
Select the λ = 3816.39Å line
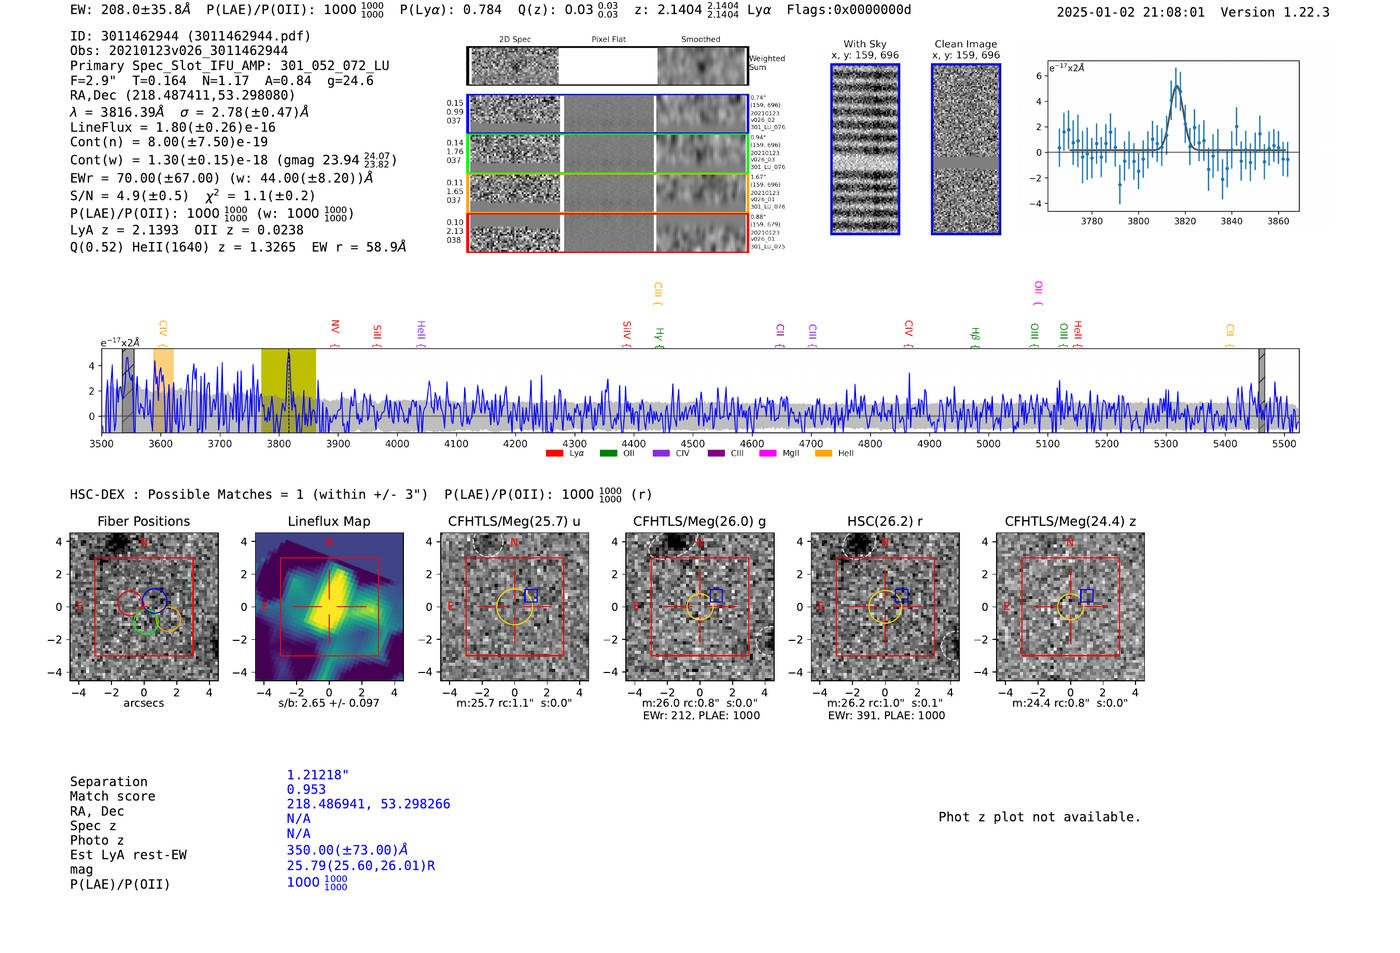(190, 112)
